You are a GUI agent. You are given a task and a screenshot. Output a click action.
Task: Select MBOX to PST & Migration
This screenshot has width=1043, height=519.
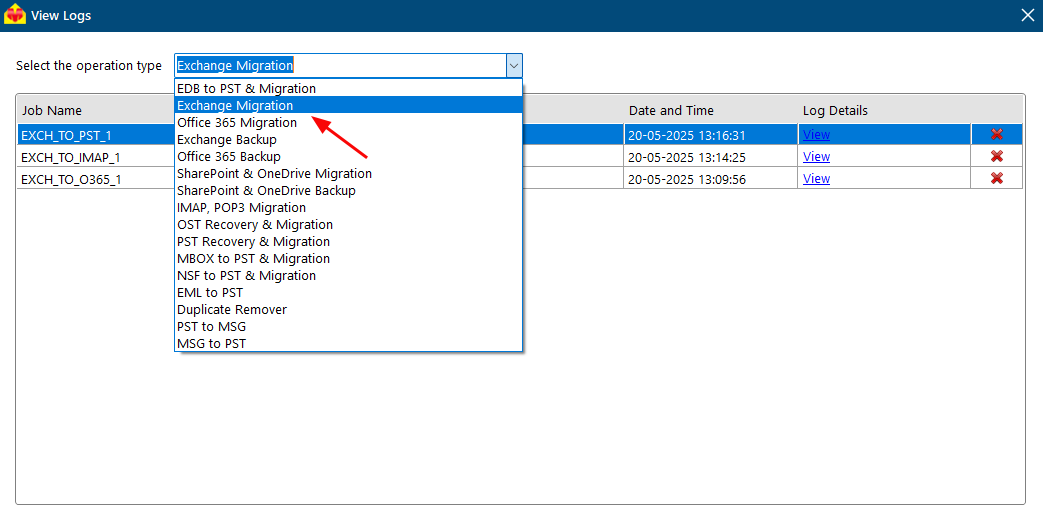pos(348,259)
